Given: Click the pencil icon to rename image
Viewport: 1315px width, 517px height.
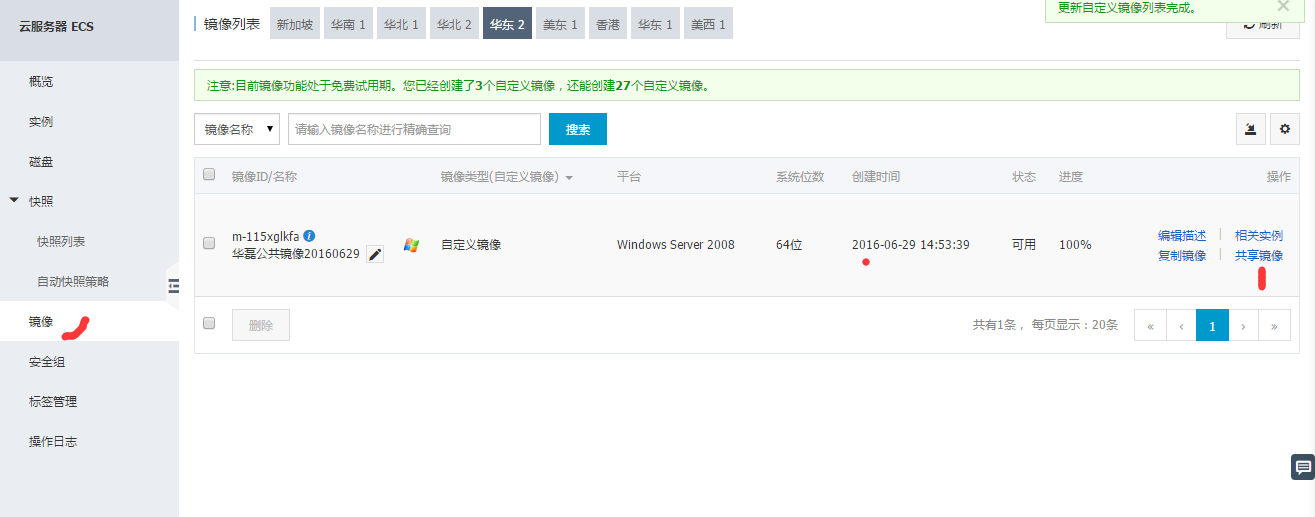Looking at the screenshot, I should (x=375, y=254).
